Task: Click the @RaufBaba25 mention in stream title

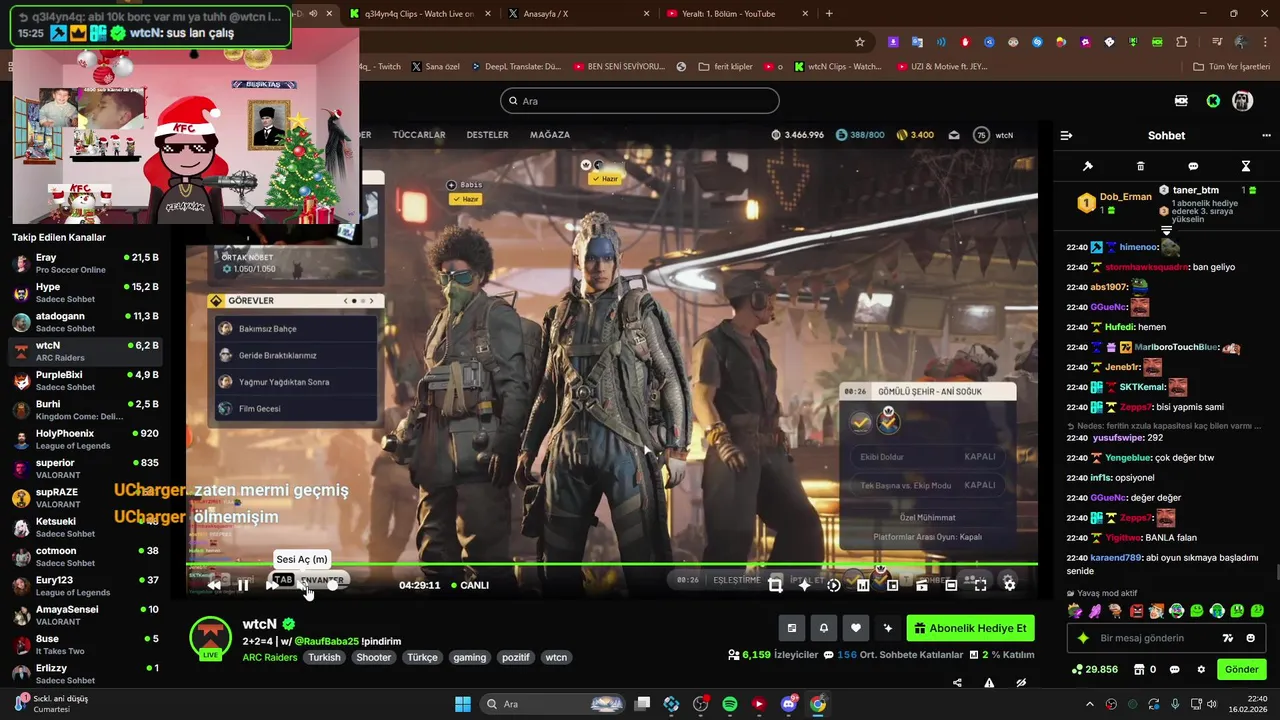Action: click(326, 641)
